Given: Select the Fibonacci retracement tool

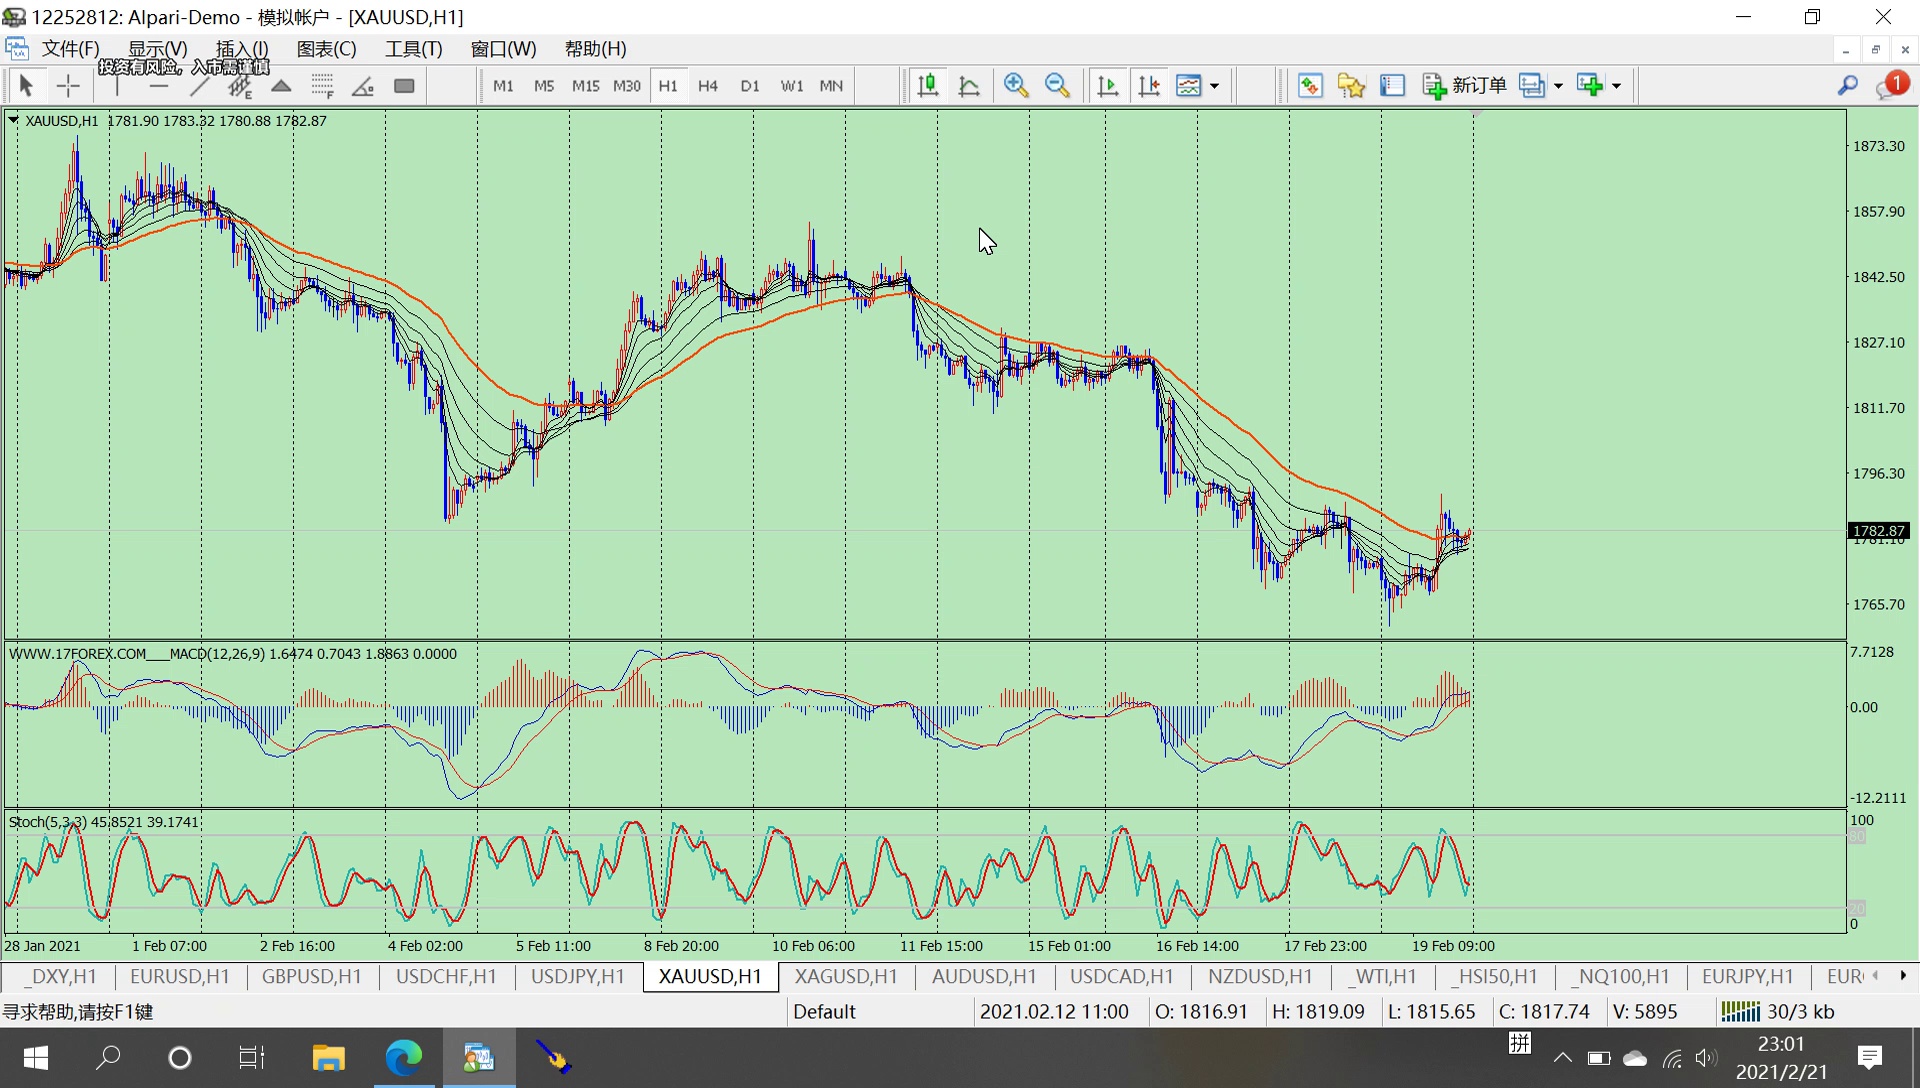Looking at the screenshot, I should [322, 86].
